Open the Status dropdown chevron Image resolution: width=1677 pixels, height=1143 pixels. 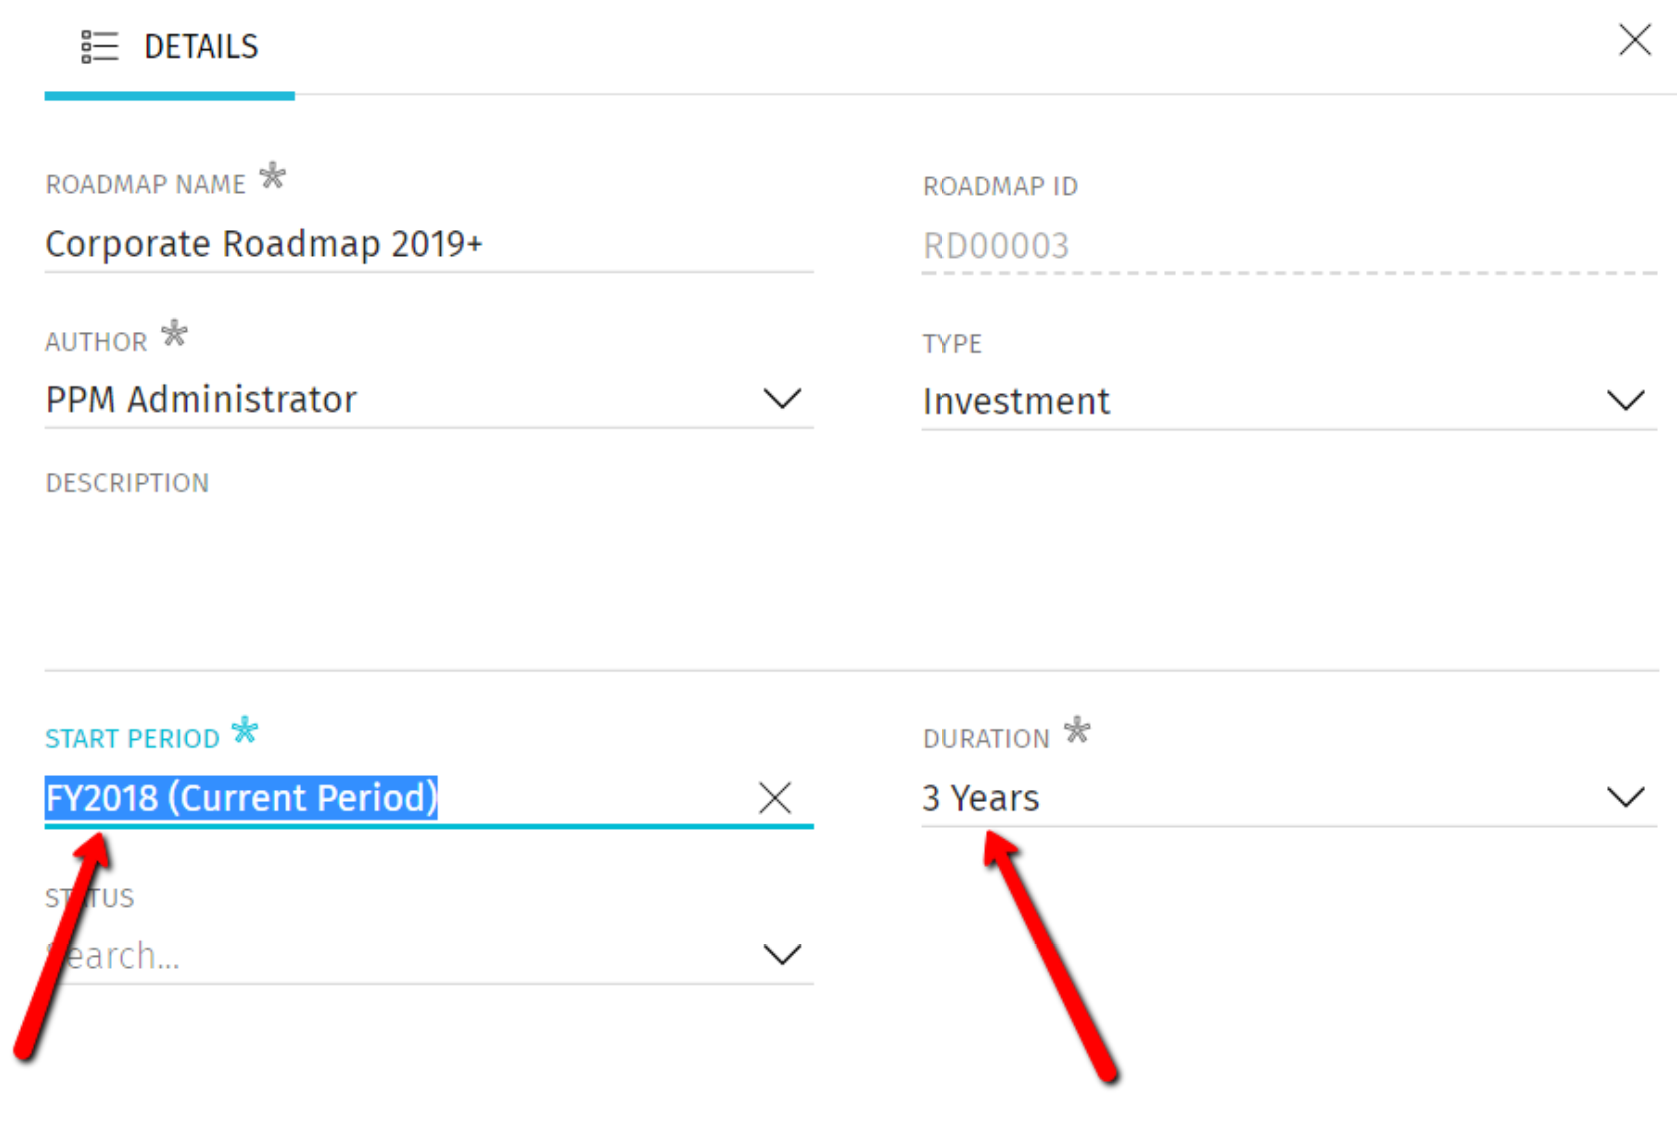click(781, 955)
